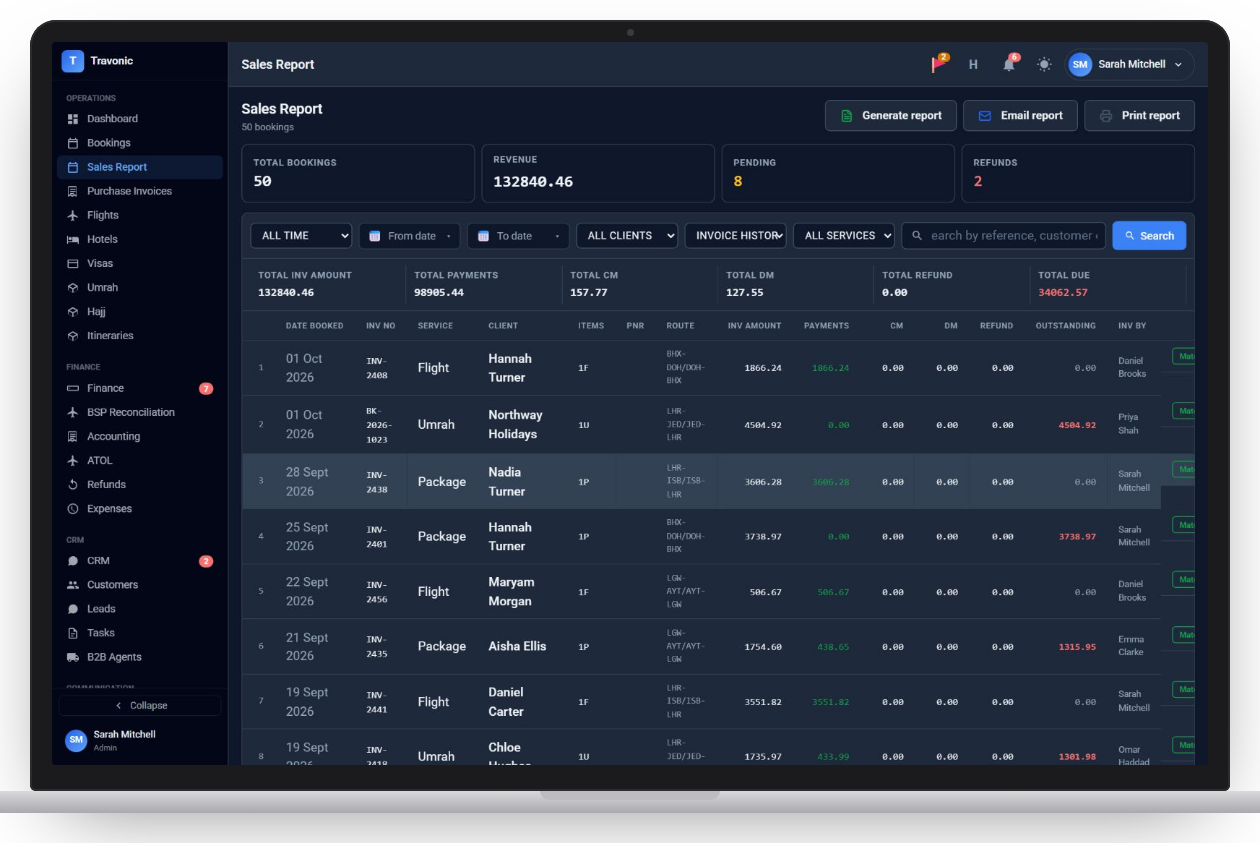Click the Refunds arrow icon

coord(73,484)
